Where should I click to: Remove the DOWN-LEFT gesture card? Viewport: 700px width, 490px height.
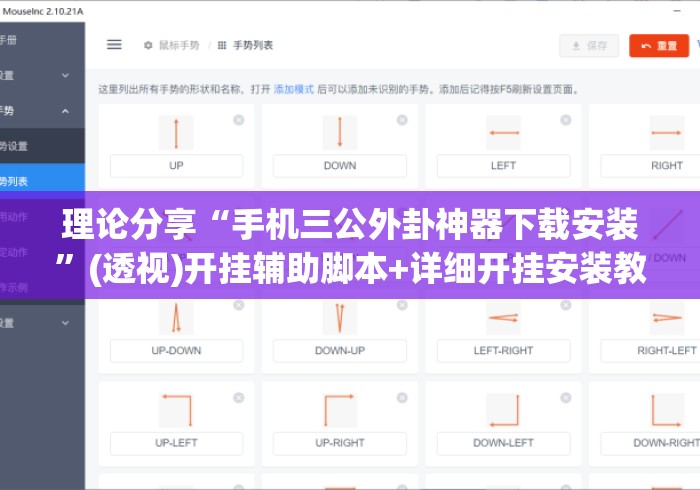(x=566, y=398)
